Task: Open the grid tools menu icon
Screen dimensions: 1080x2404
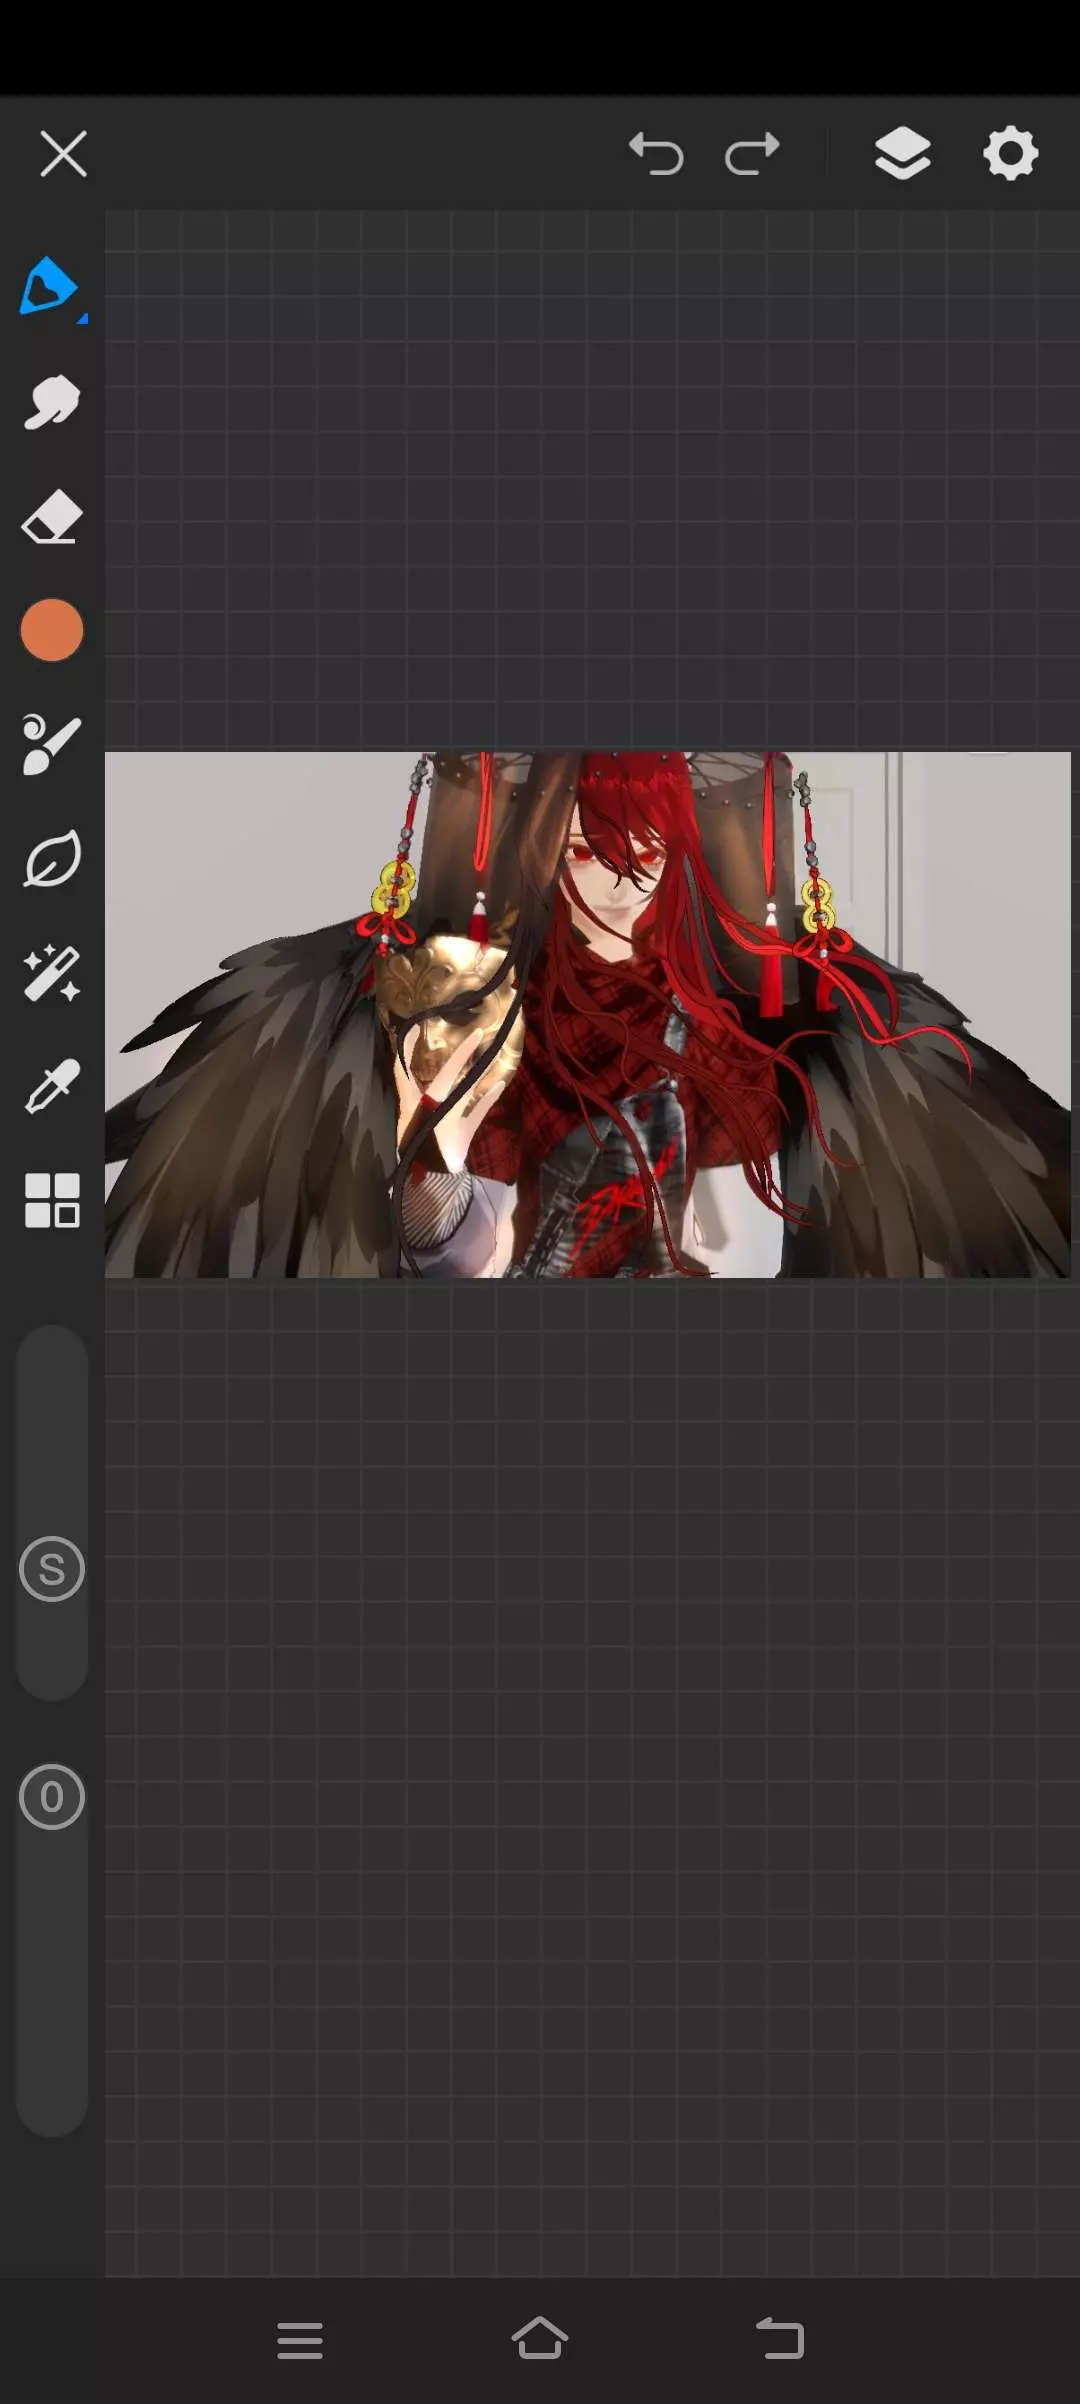Action: (52, 1200)
